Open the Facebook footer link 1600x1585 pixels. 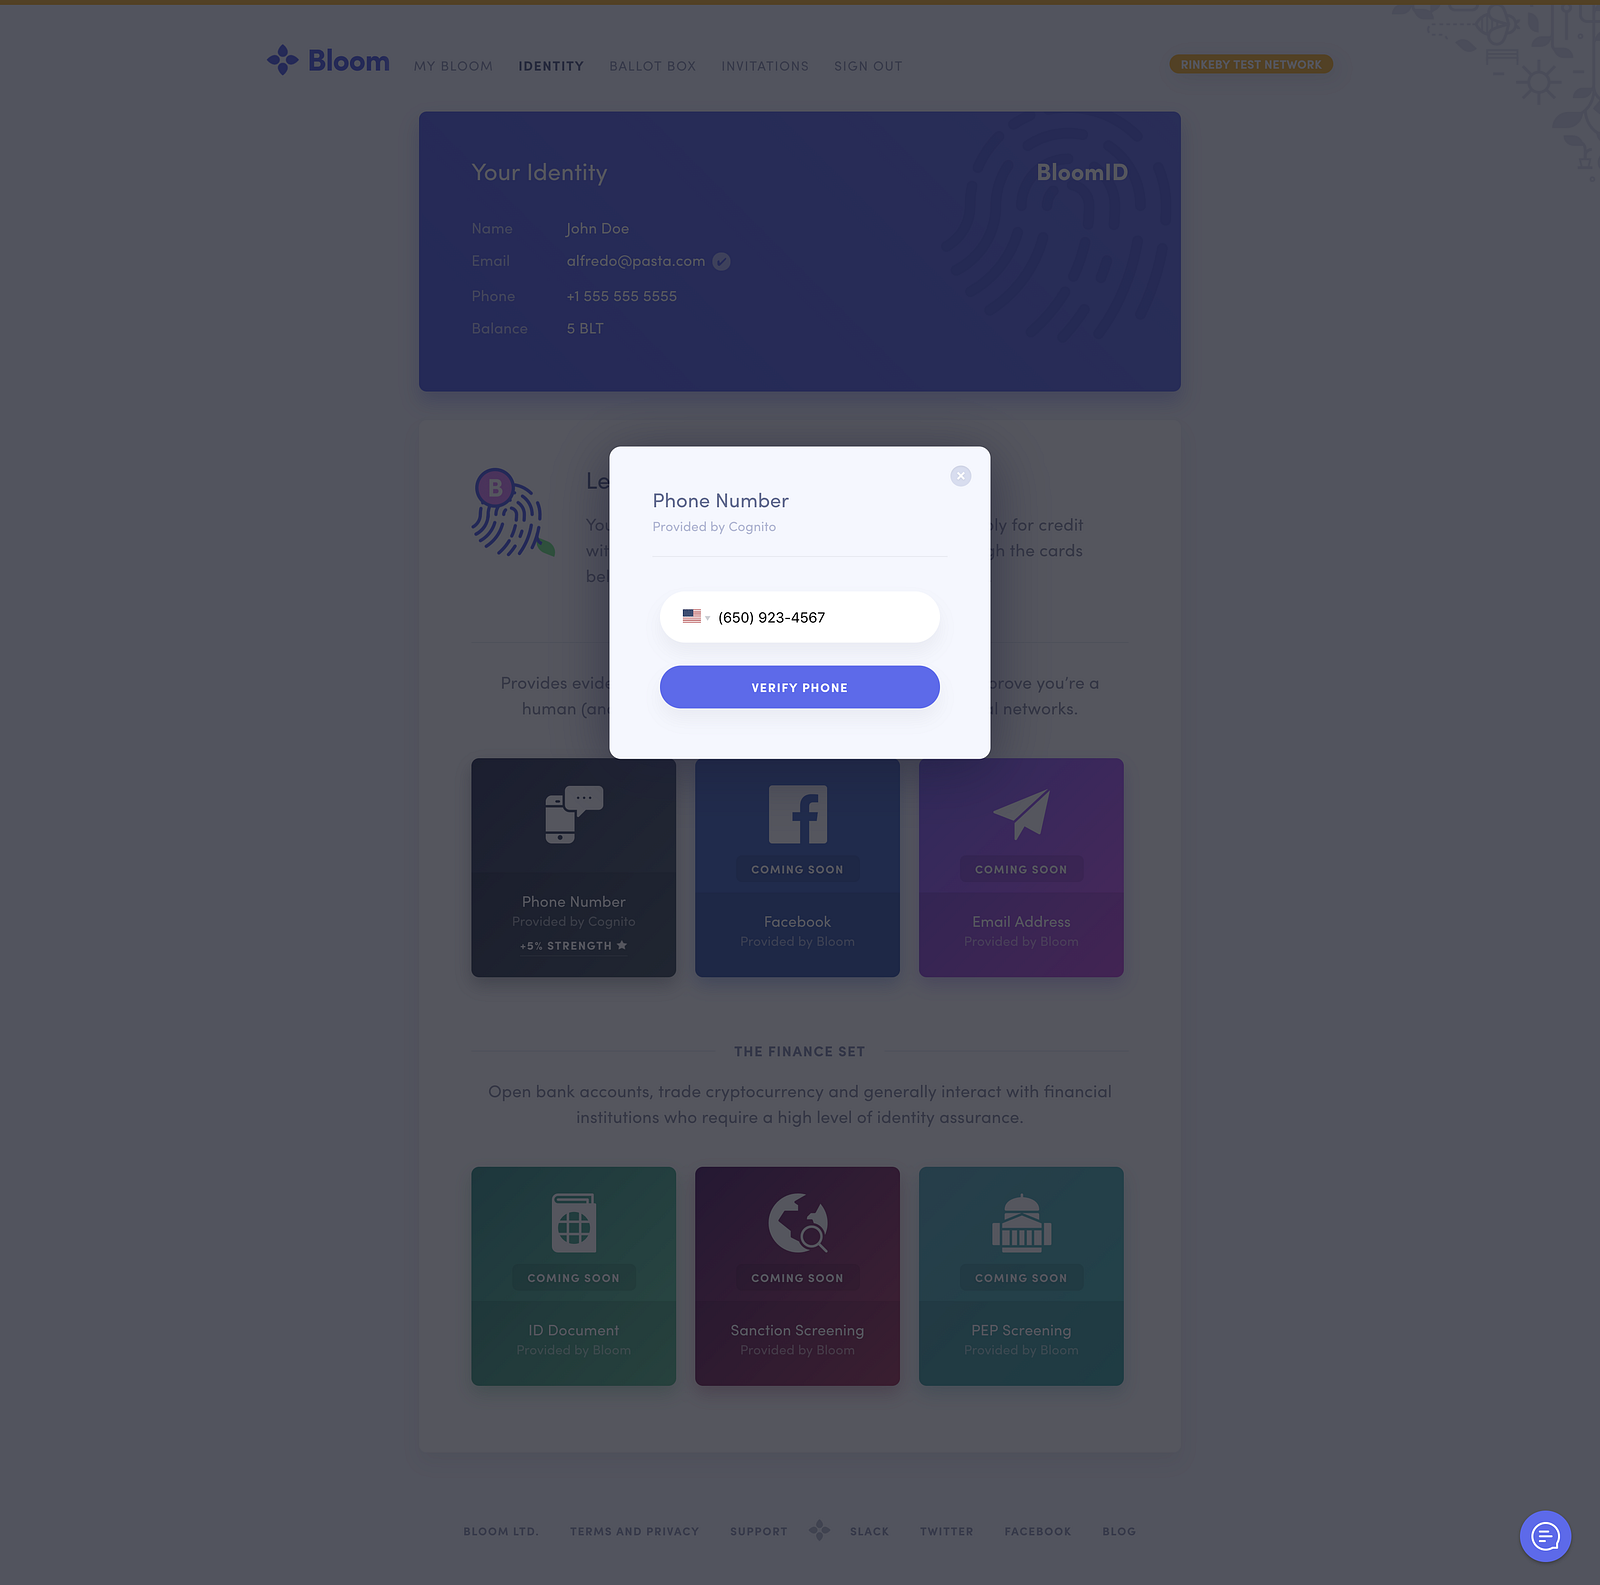(x=1038, y=1532)
